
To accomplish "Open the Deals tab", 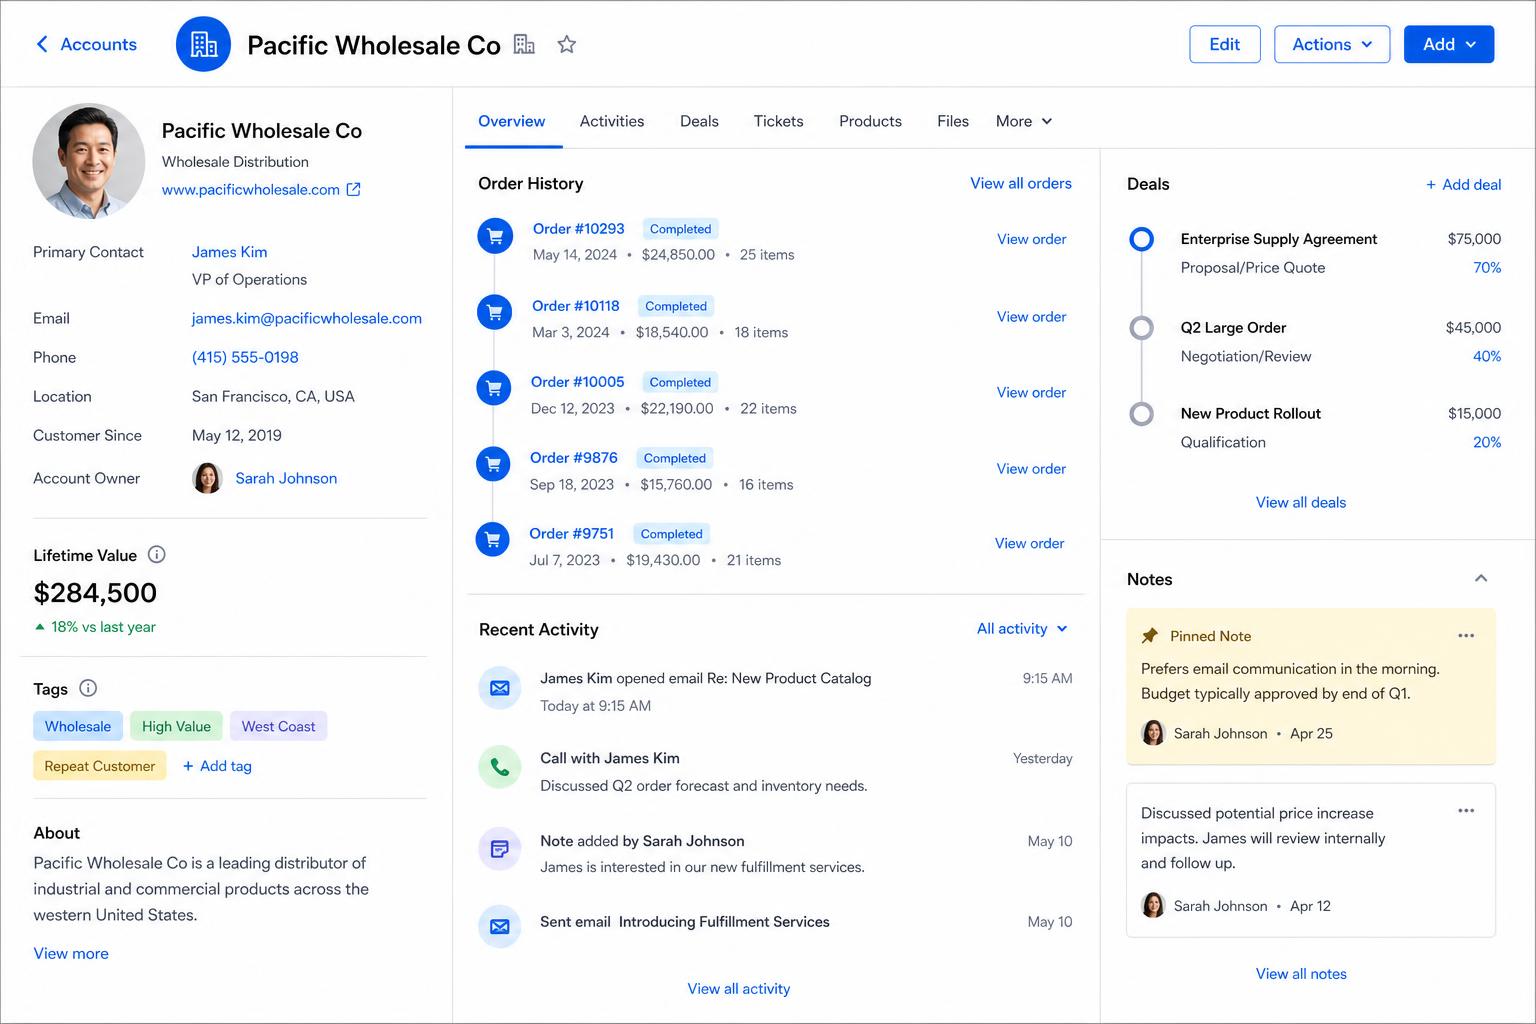I will 699,121.
